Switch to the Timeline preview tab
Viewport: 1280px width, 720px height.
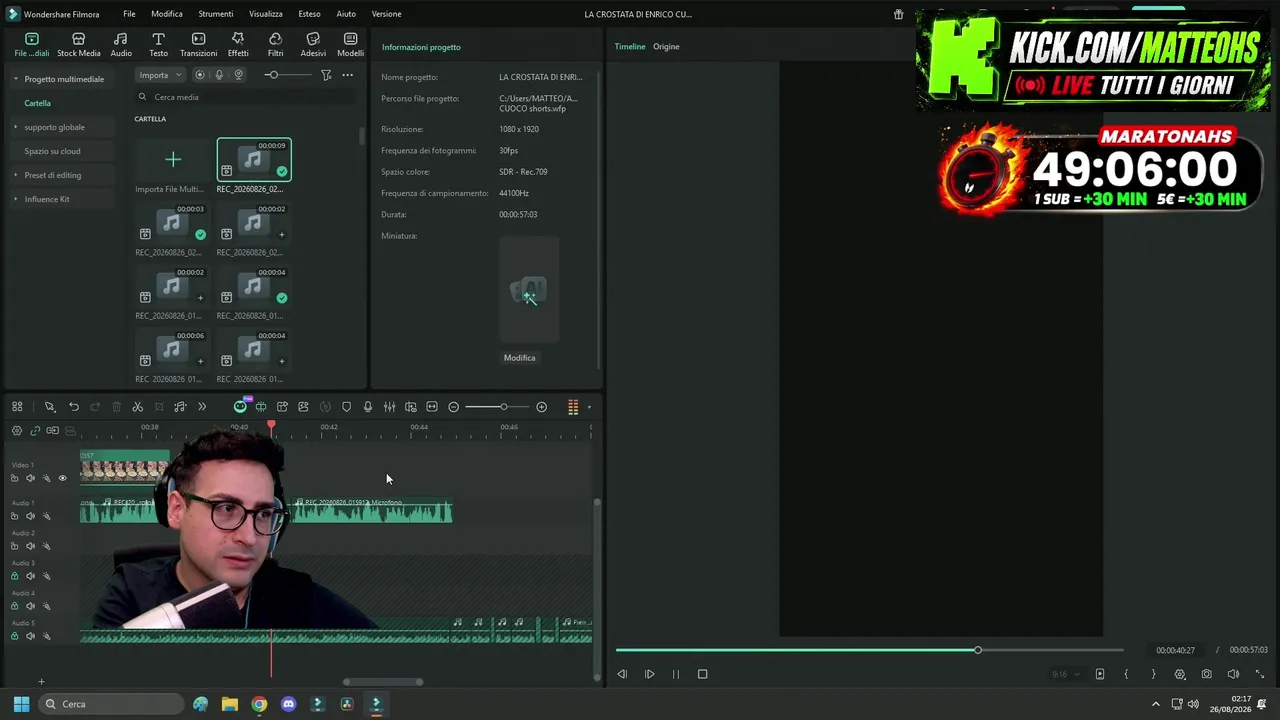(x=630, y=47)
